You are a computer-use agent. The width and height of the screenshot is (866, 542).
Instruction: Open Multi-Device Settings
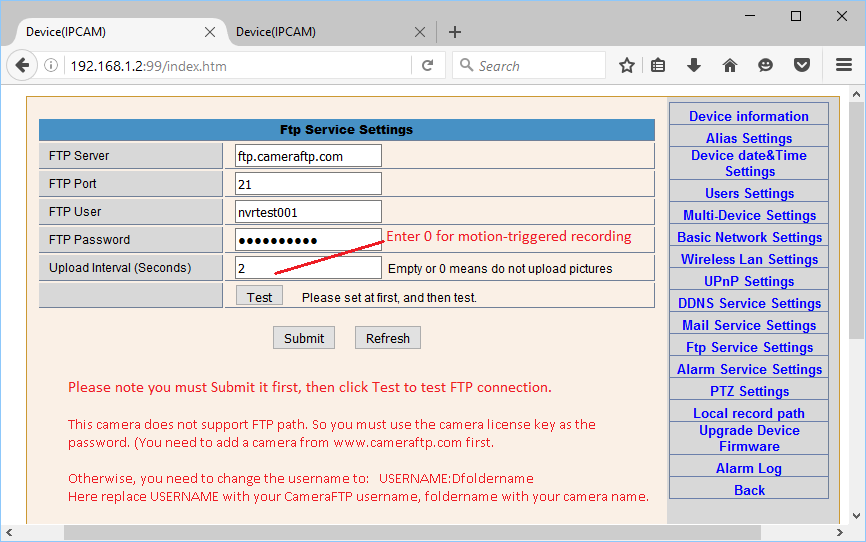749,215
